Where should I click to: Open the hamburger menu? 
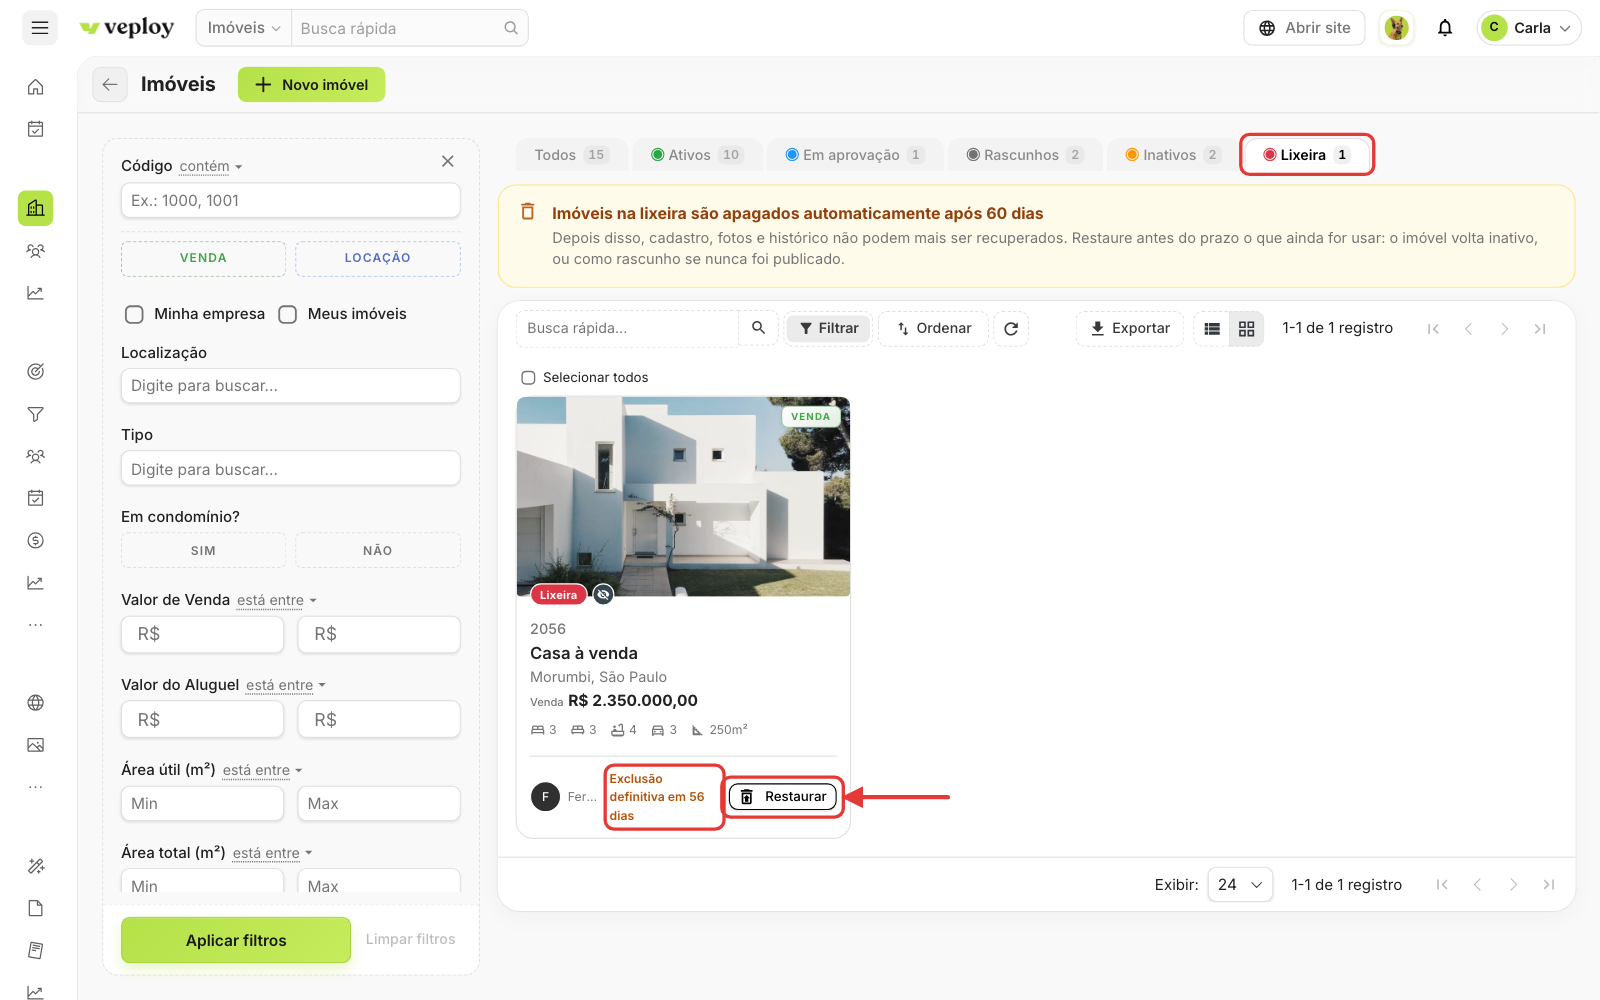click(x=40, y=28)
